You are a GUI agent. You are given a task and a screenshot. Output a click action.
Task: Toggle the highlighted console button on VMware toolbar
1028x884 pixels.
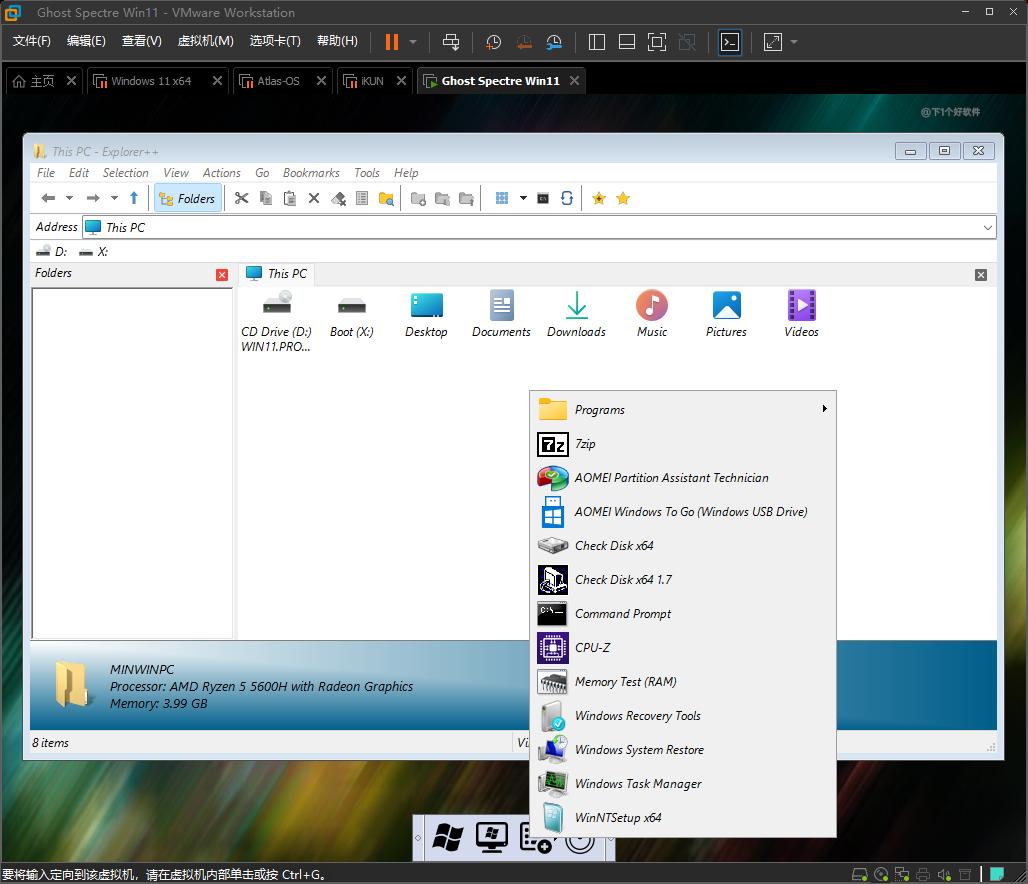coord(729,42)
